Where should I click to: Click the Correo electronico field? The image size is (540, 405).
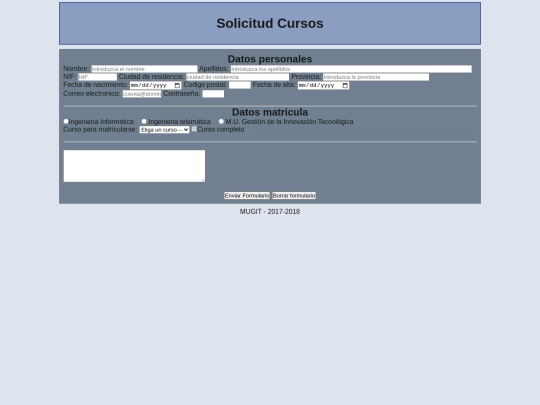tap(142, 94)
